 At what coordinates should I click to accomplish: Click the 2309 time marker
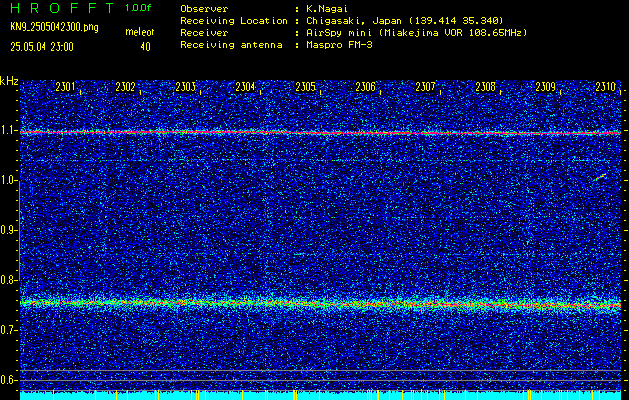tap(546, 87)
